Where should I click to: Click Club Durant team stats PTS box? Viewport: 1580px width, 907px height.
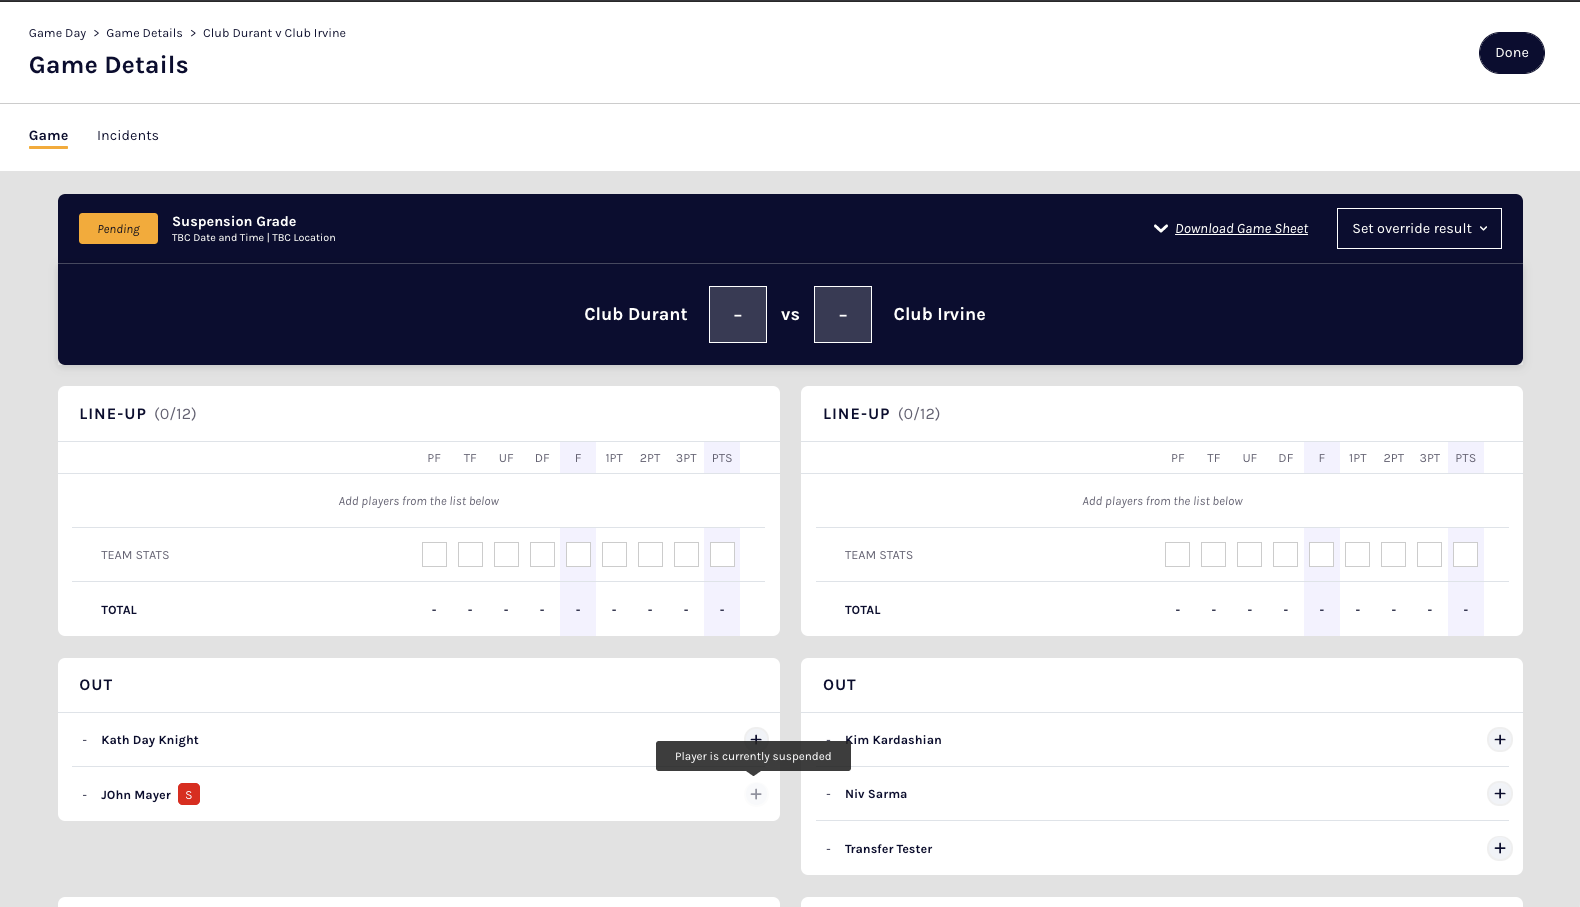(722, 555)
